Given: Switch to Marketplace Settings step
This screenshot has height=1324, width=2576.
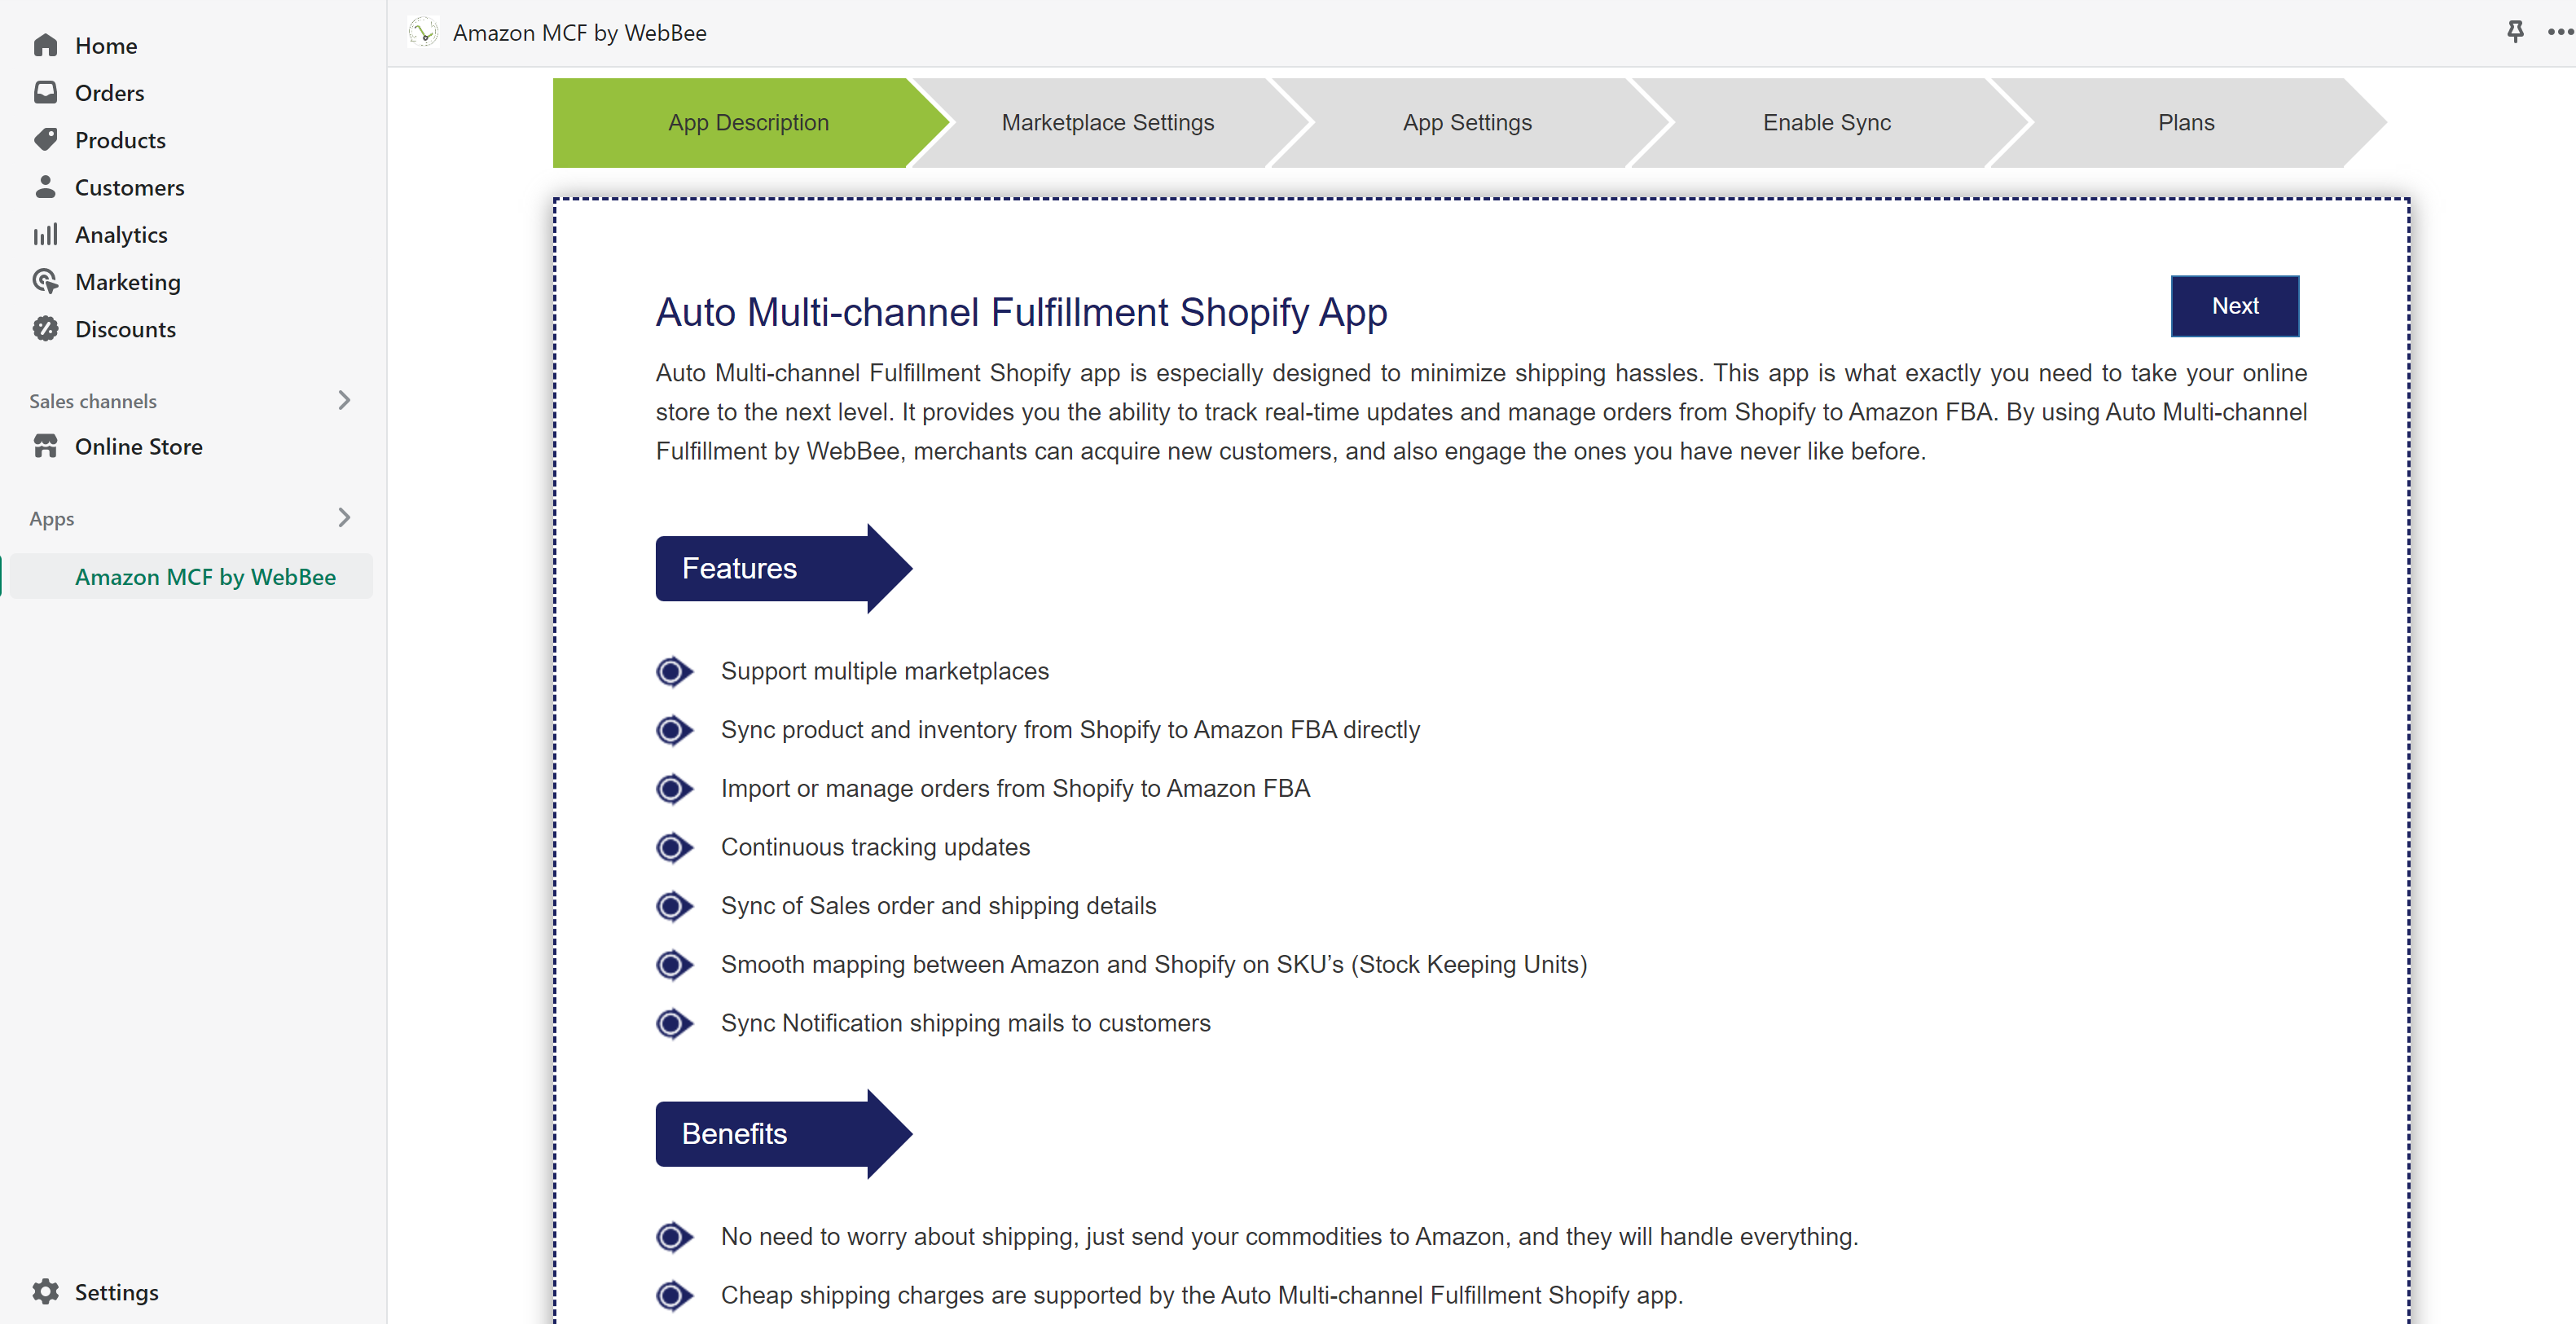Looking at the screenshot, I should [1107, 123].
